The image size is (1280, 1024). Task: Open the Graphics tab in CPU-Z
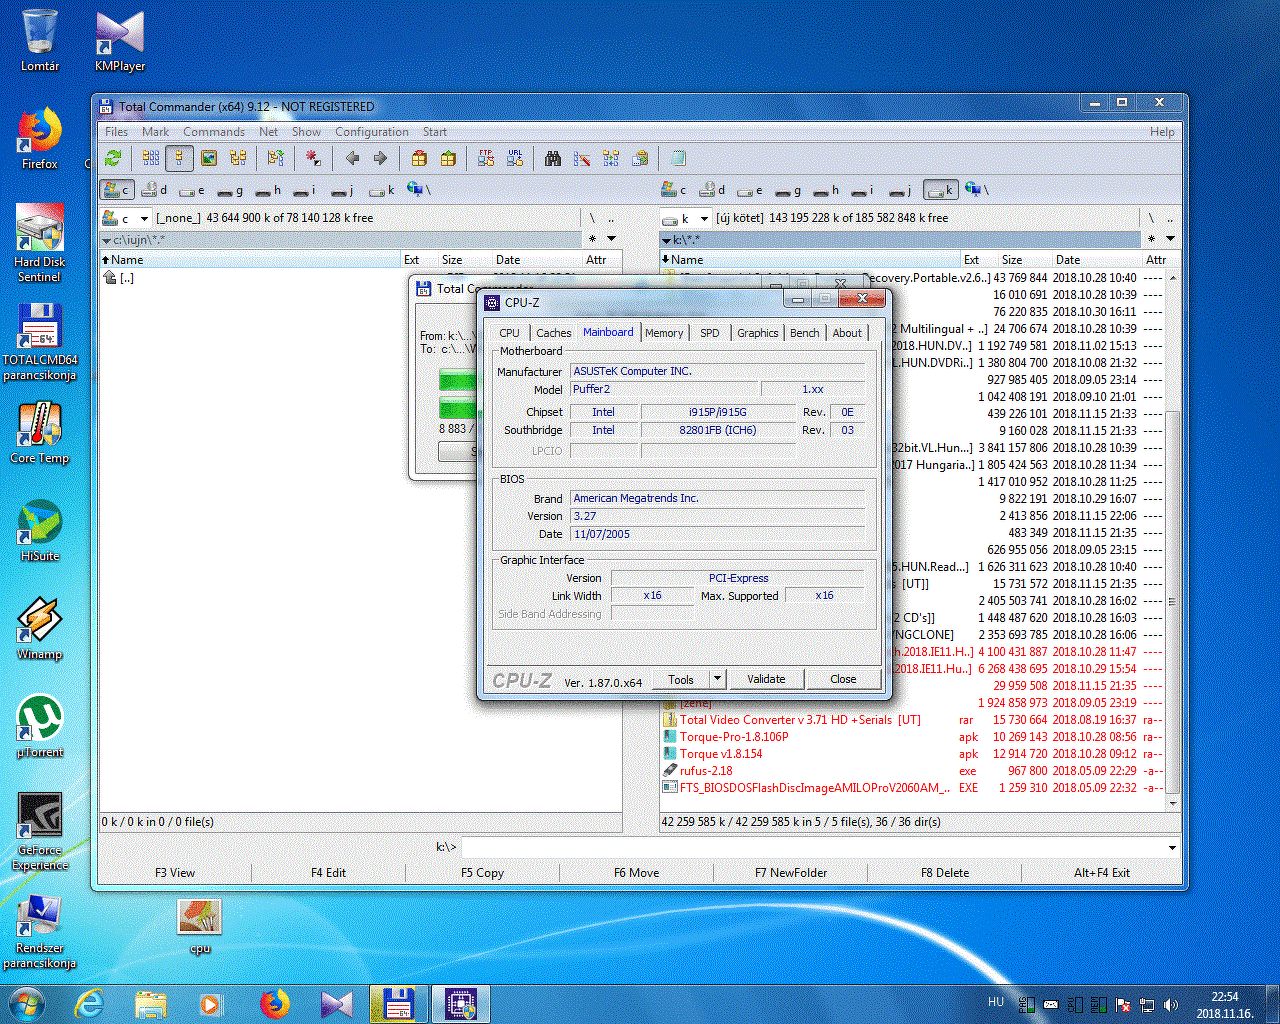tap(758, 333)
